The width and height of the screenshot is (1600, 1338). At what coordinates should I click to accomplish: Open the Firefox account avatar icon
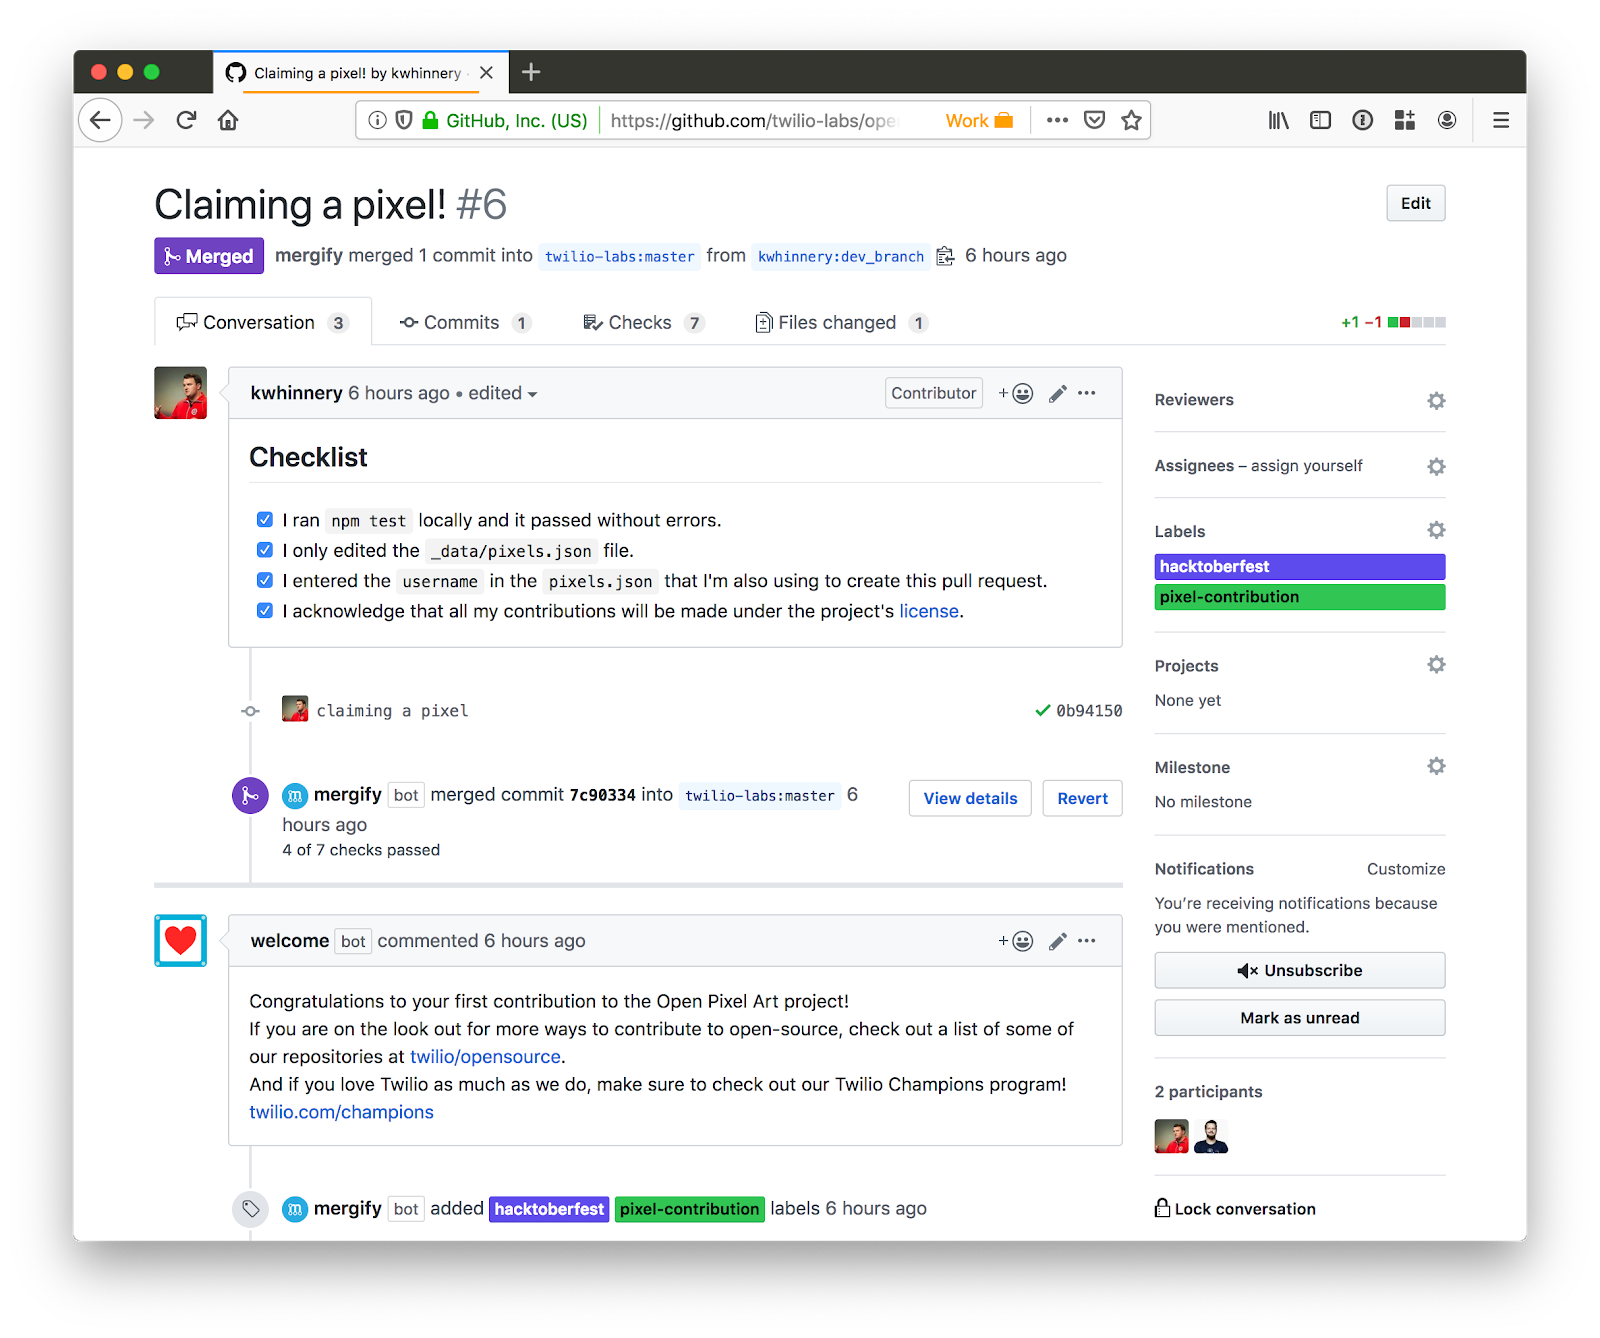[x=1446, y=120]
